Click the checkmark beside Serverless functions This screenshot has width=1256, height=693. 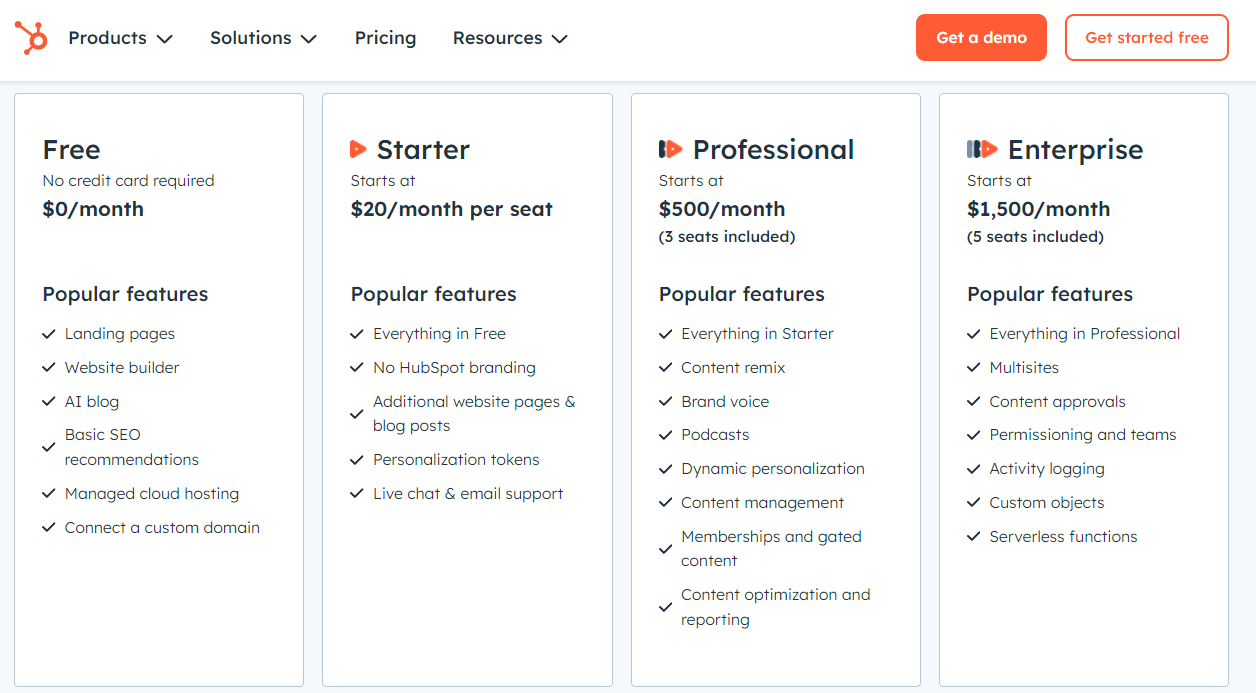[974, 536]
